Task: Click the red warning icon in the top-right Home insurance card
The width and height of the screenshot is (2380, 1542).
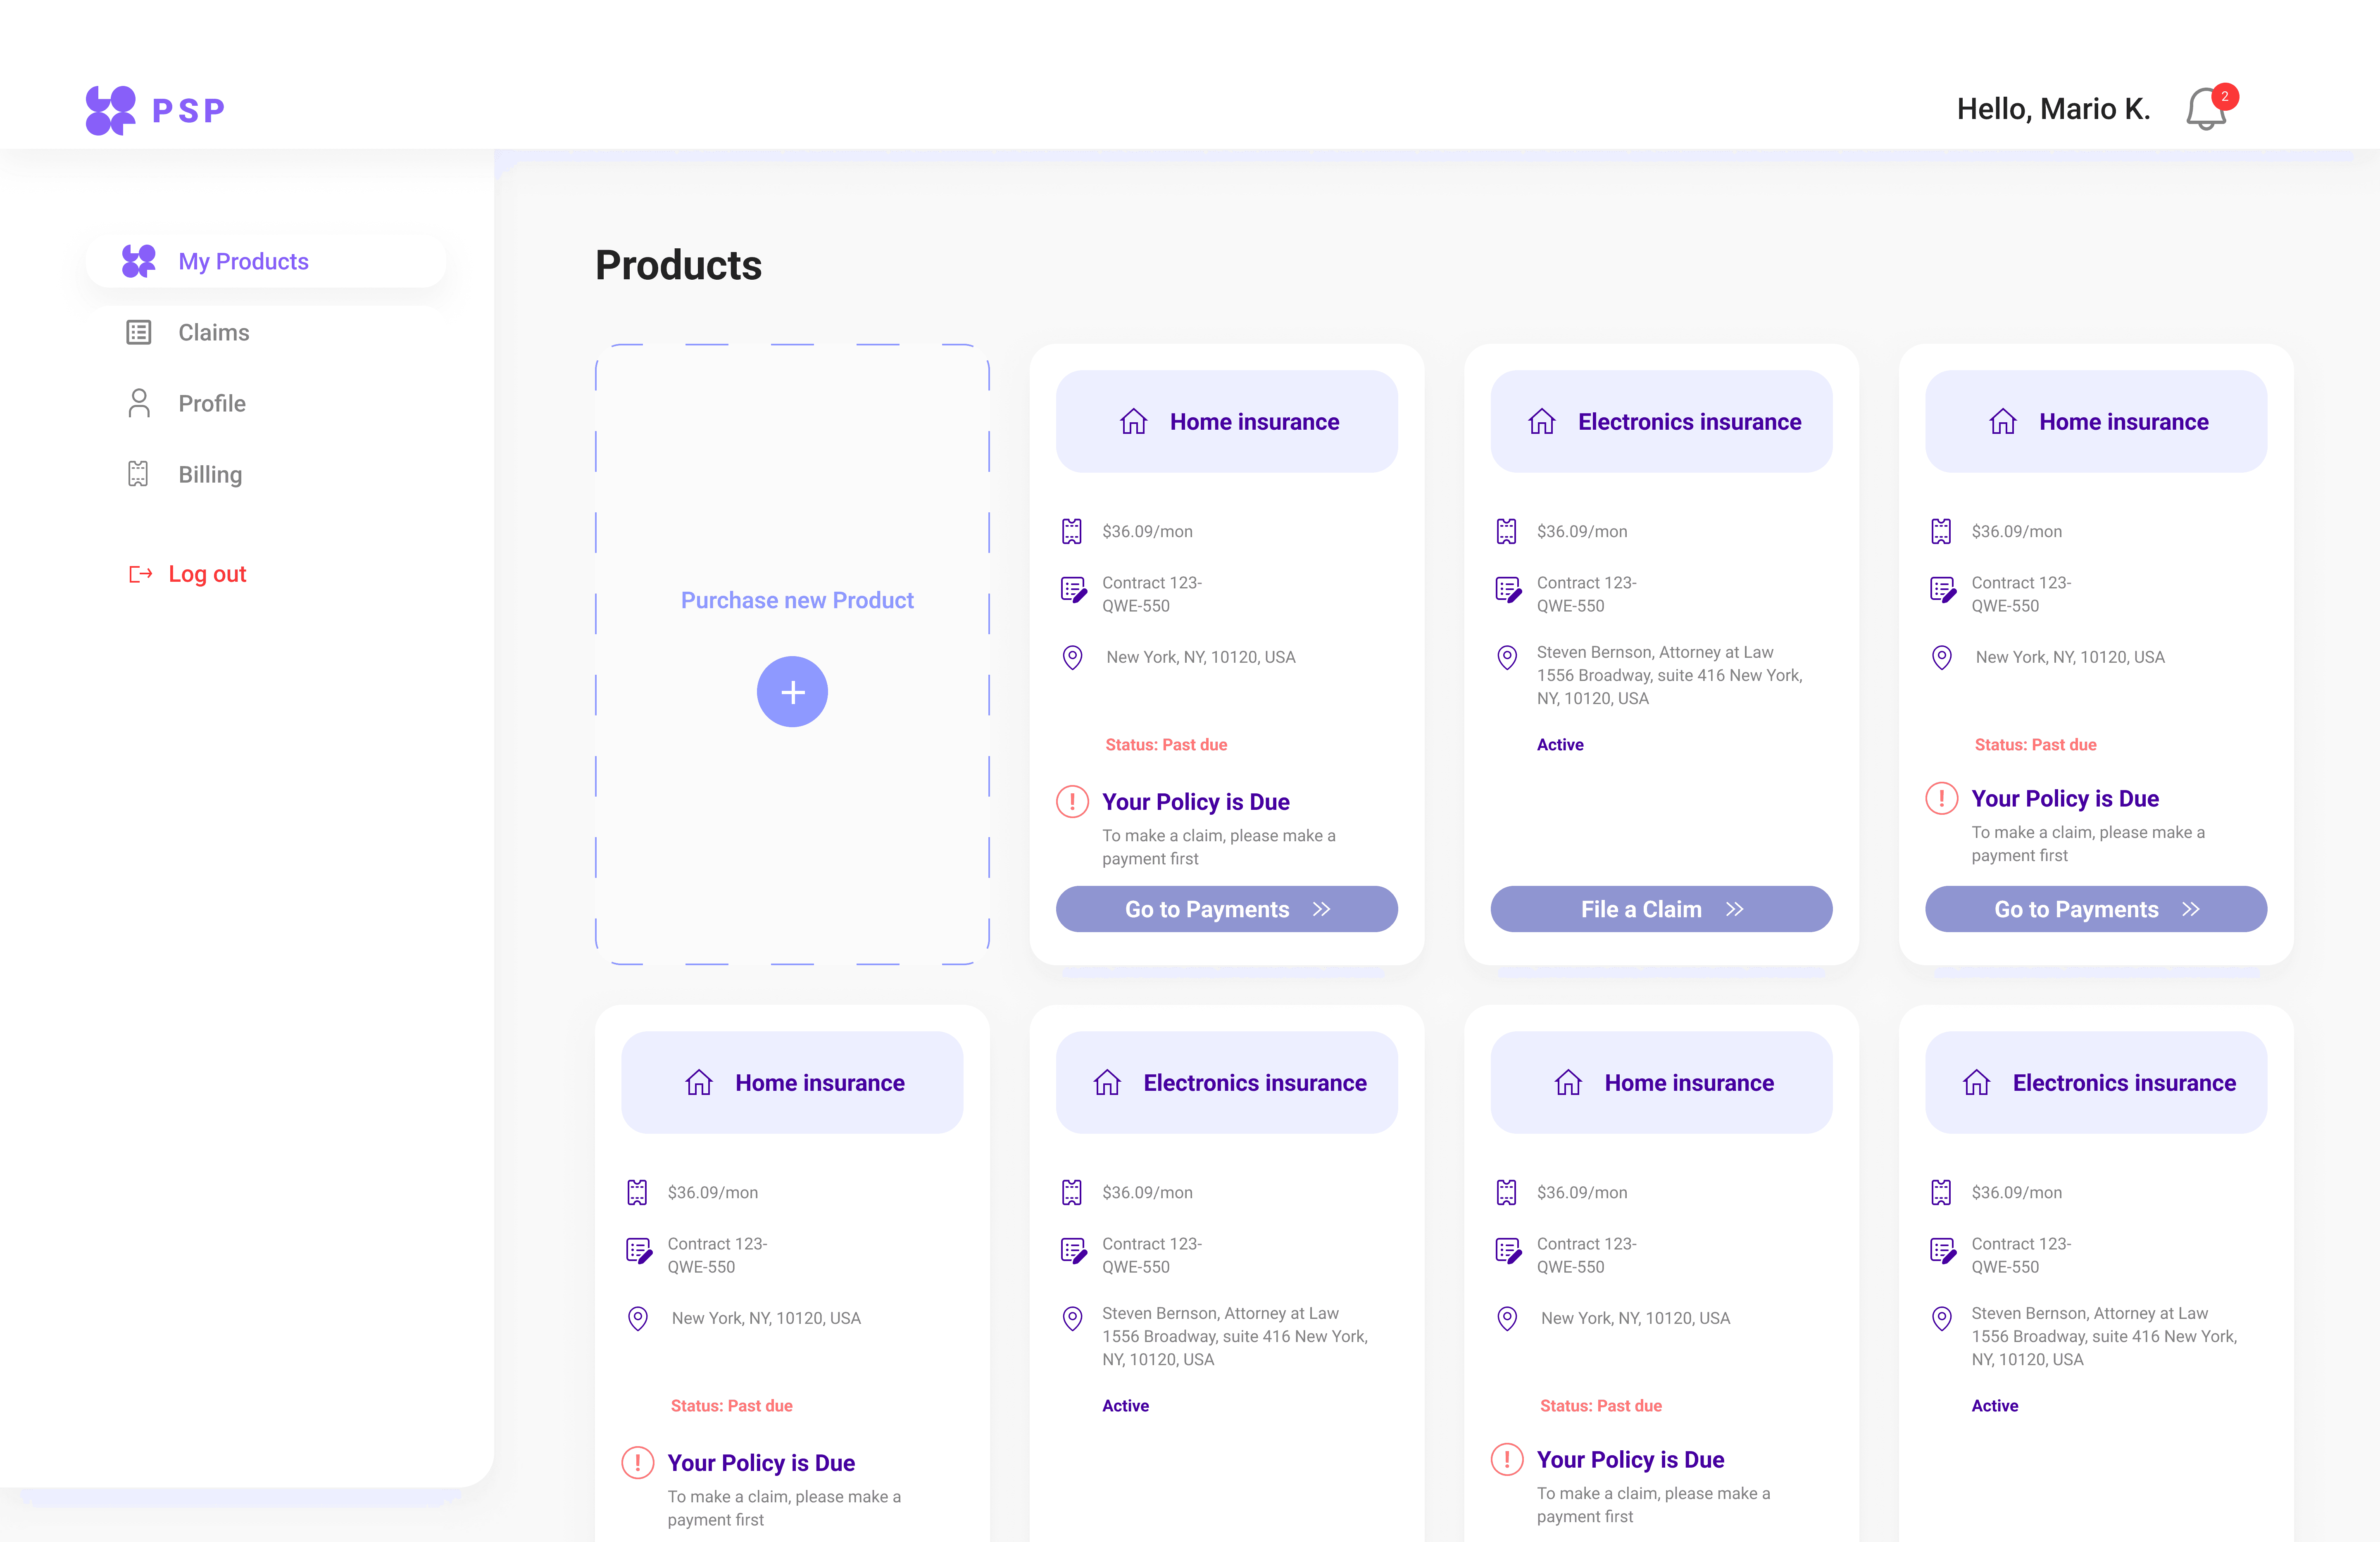Action: point(1942,798)
